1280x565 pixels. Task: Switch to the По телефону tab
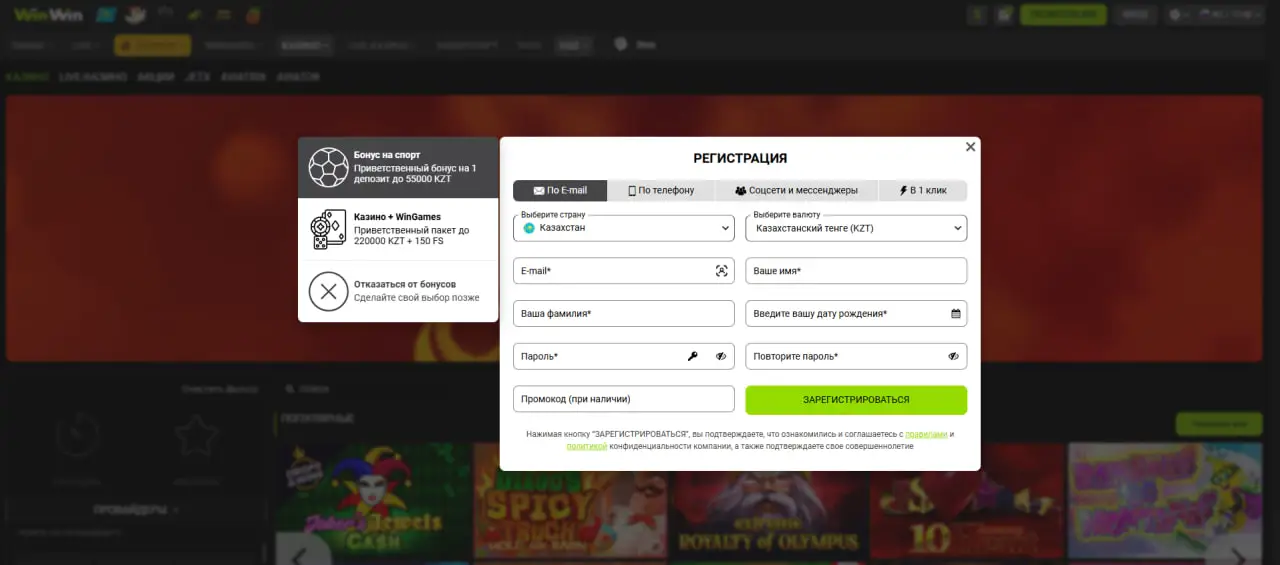(661, 190)
